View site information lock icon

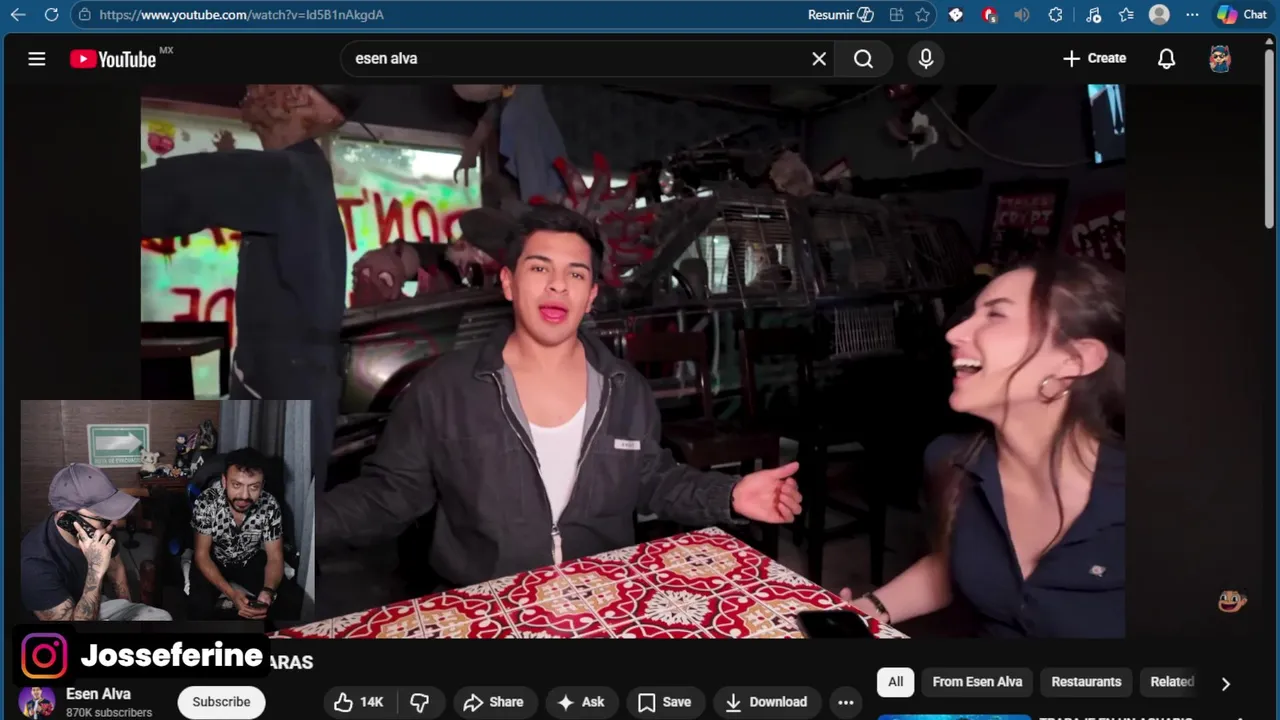coord(85,15)
